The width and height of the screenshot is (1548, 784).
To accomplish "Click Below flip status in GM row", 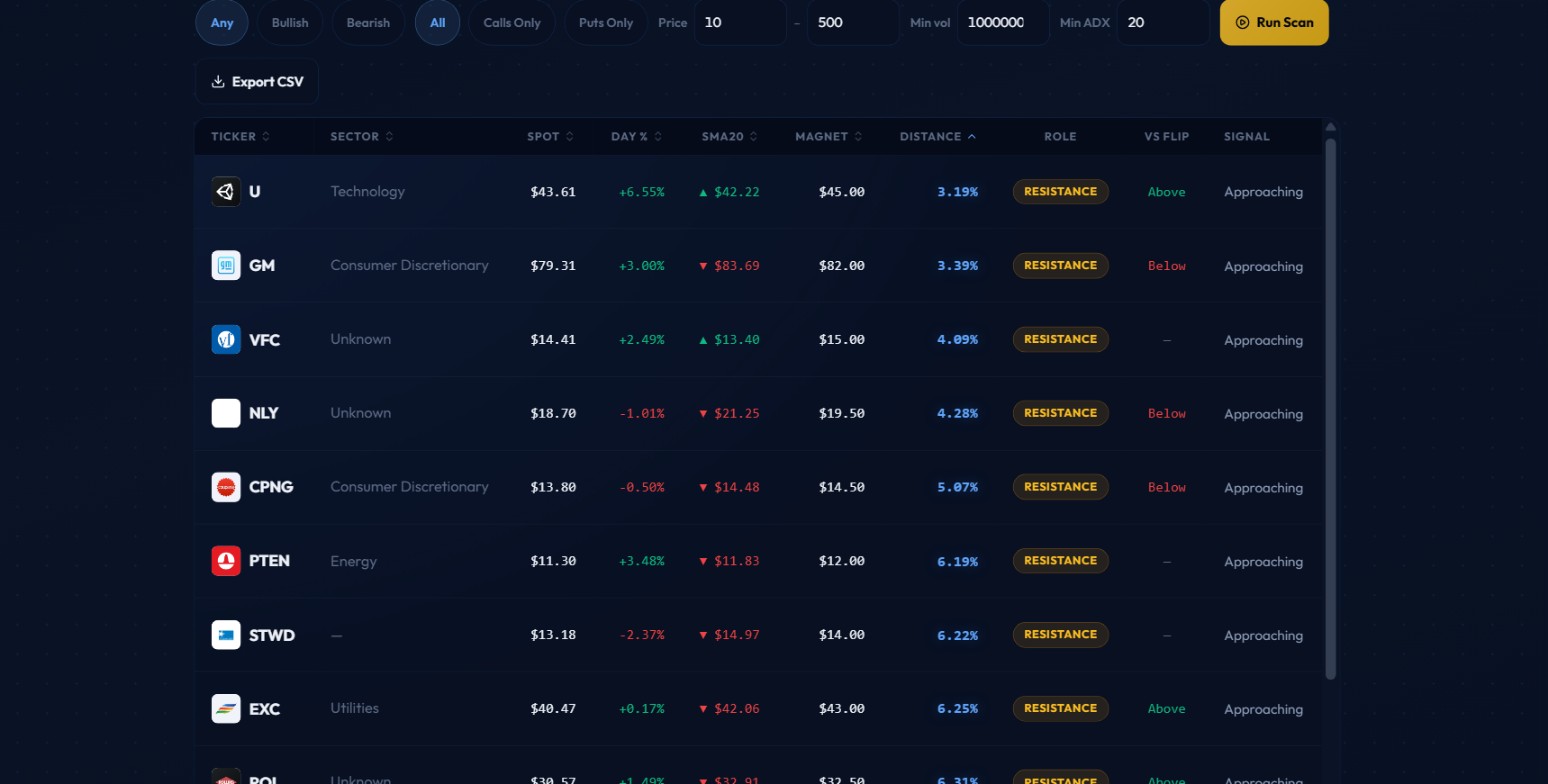I will 1166,266.
